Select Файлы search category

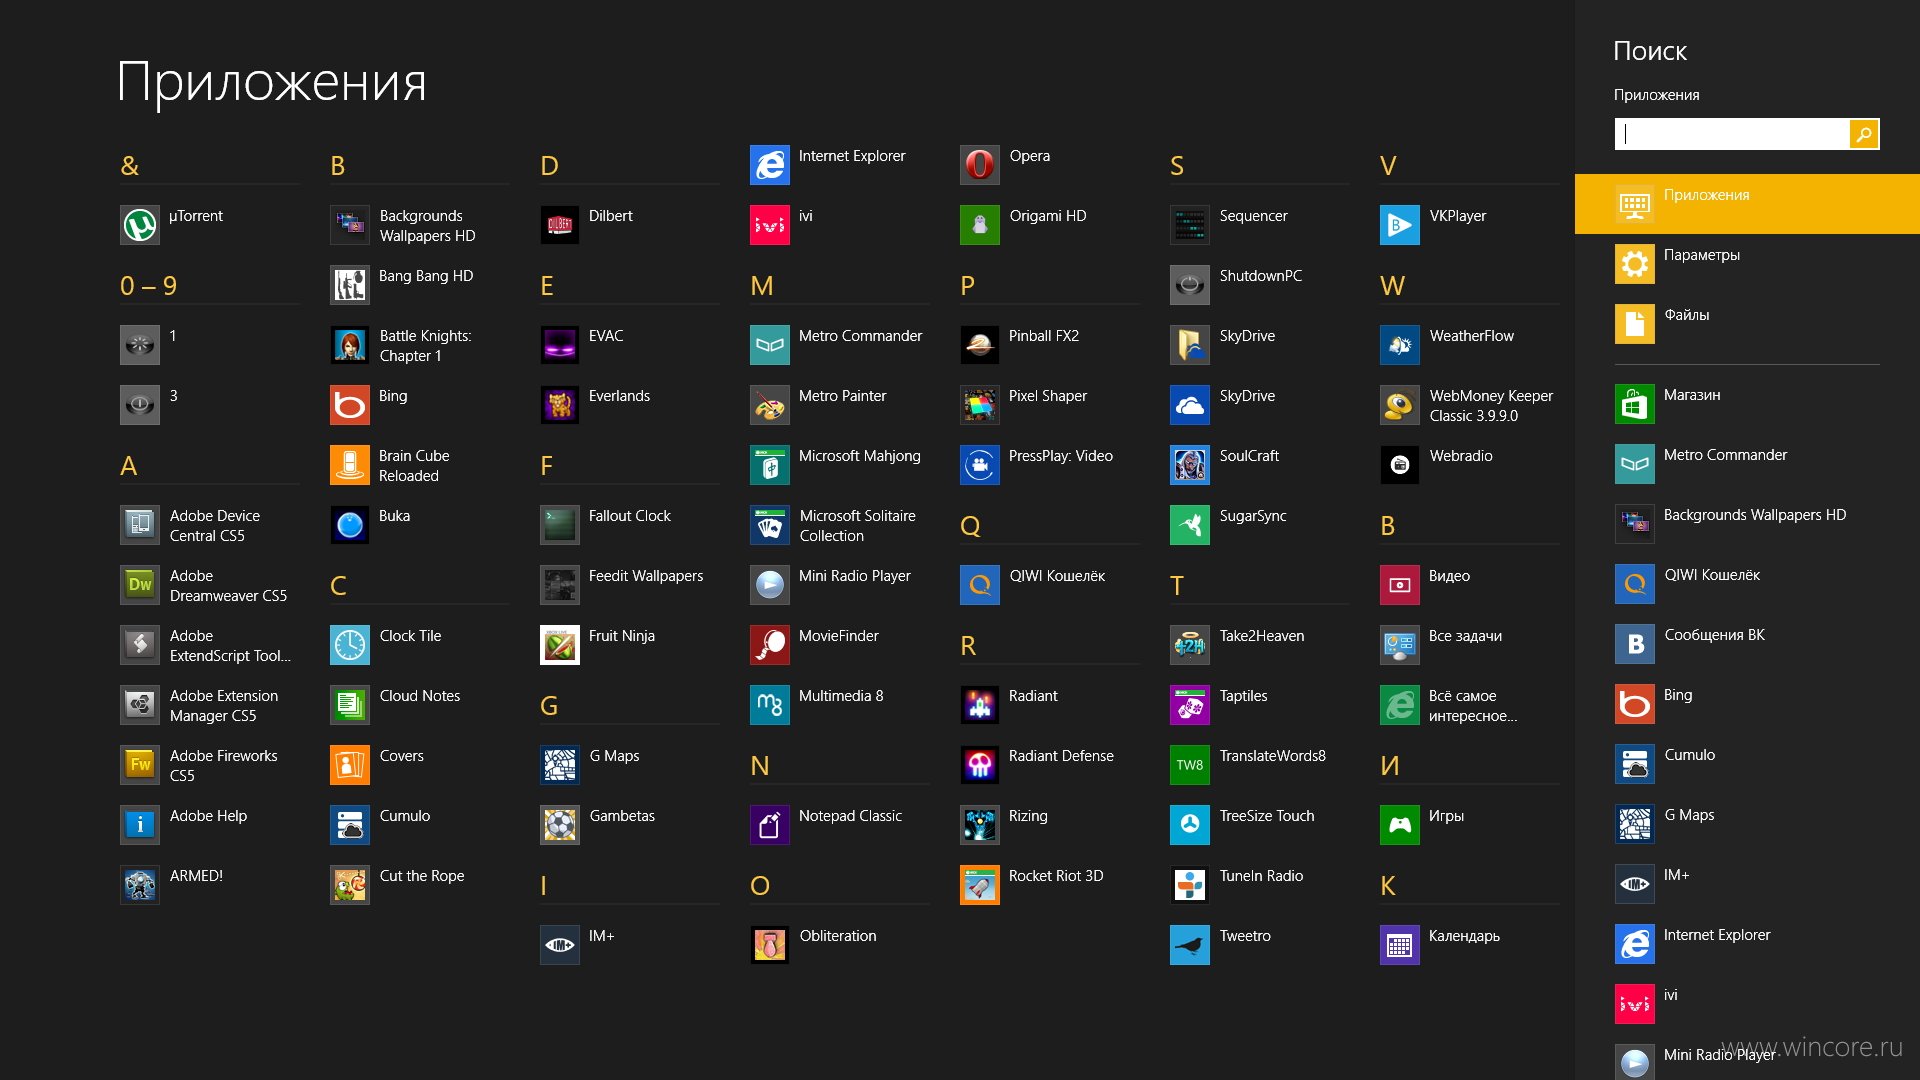[1747, 324]
